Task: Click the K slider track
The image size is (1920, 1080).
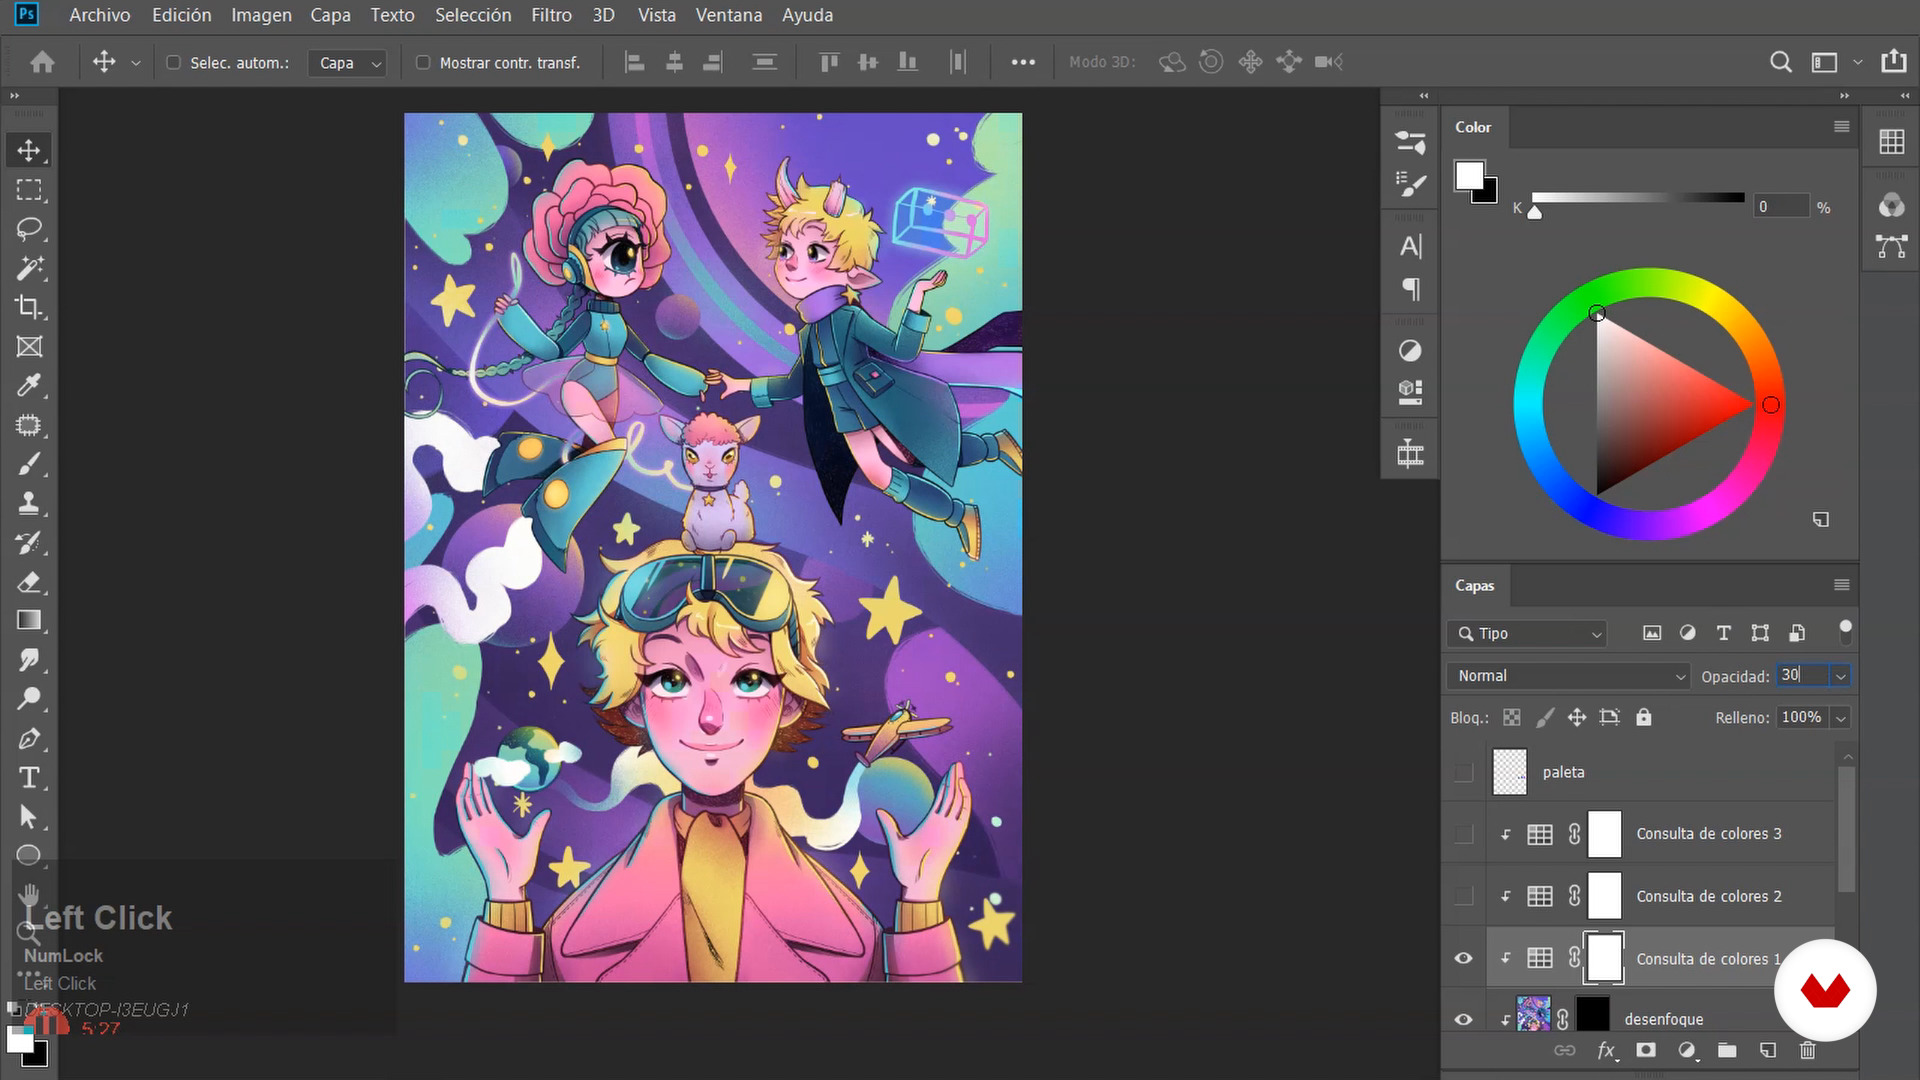Action: [1638, 198]
